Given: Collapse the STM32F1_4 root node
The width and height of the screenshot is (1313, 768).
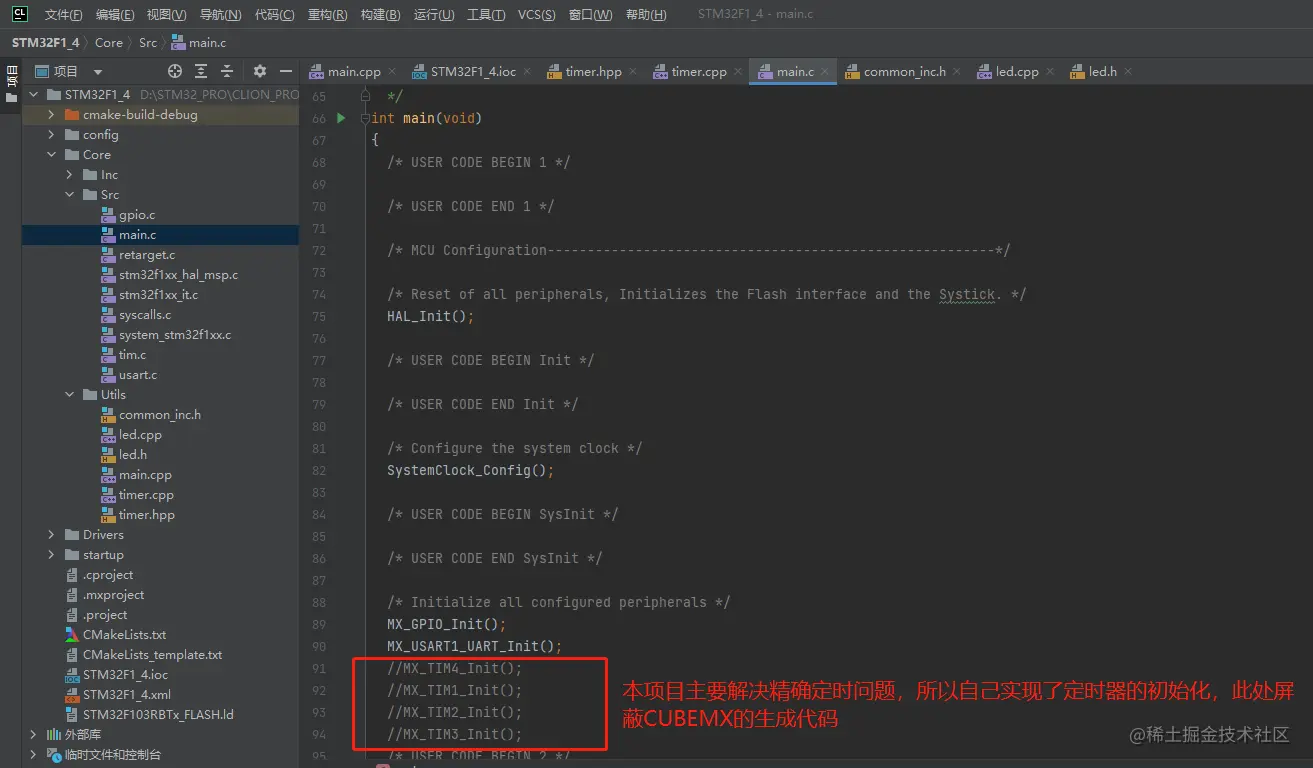Looking at the screenshot, I should (x=33, y=95).
